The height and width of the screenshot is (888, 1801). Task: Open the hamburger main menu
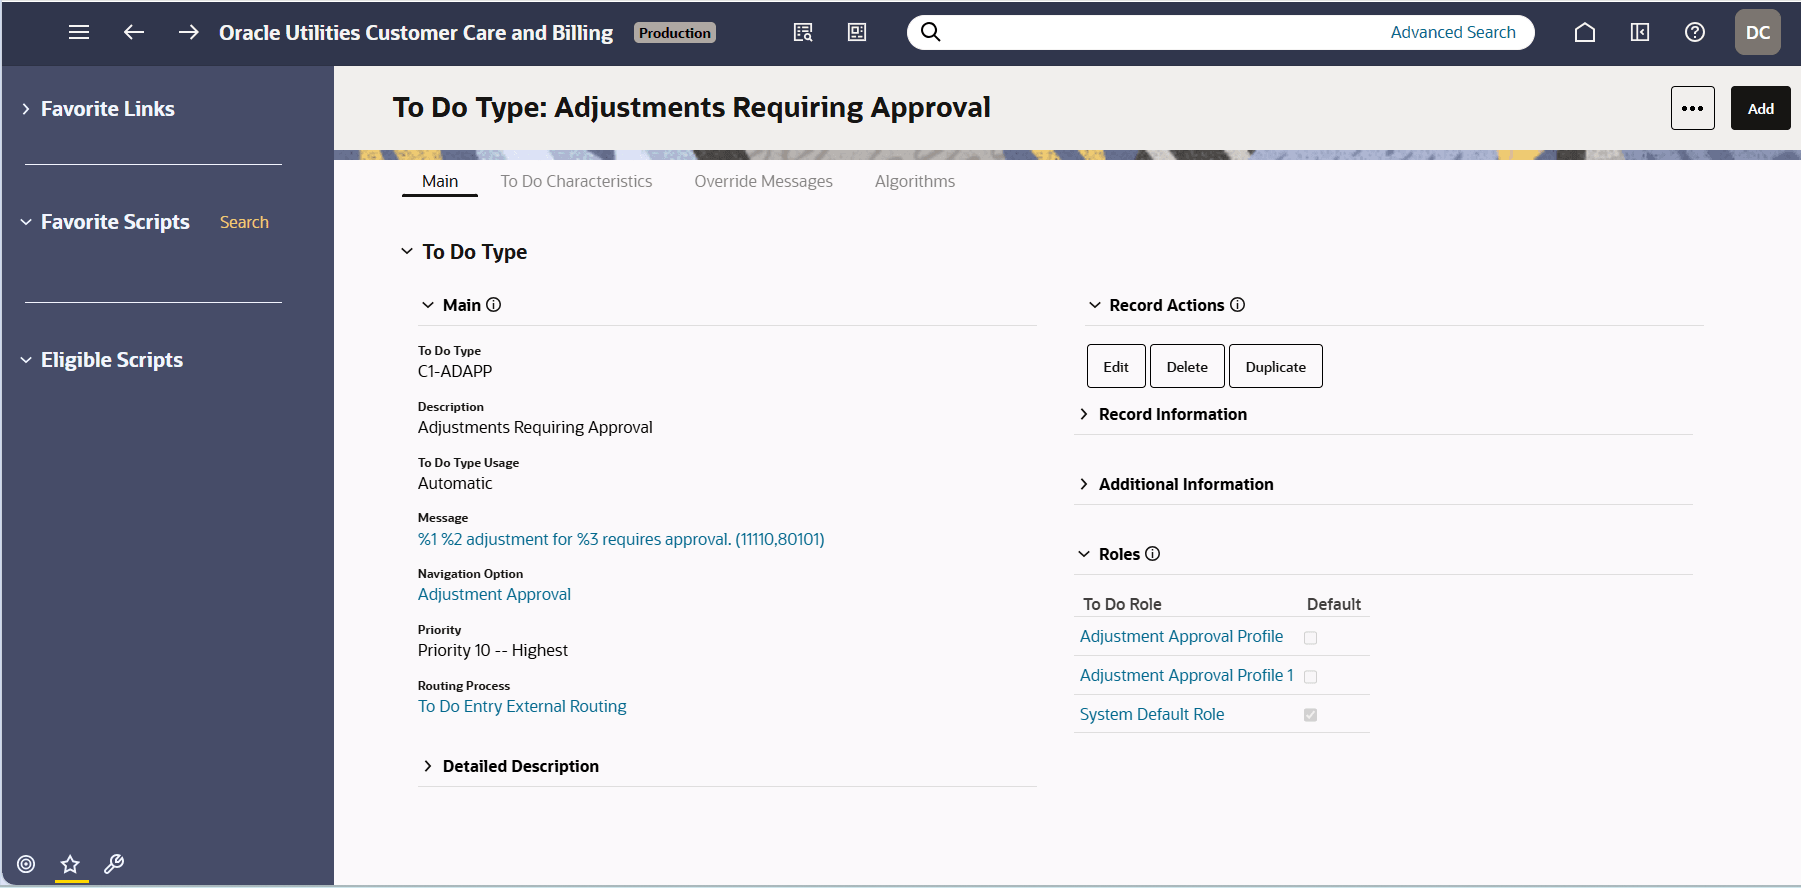click(x=79, y=32)
